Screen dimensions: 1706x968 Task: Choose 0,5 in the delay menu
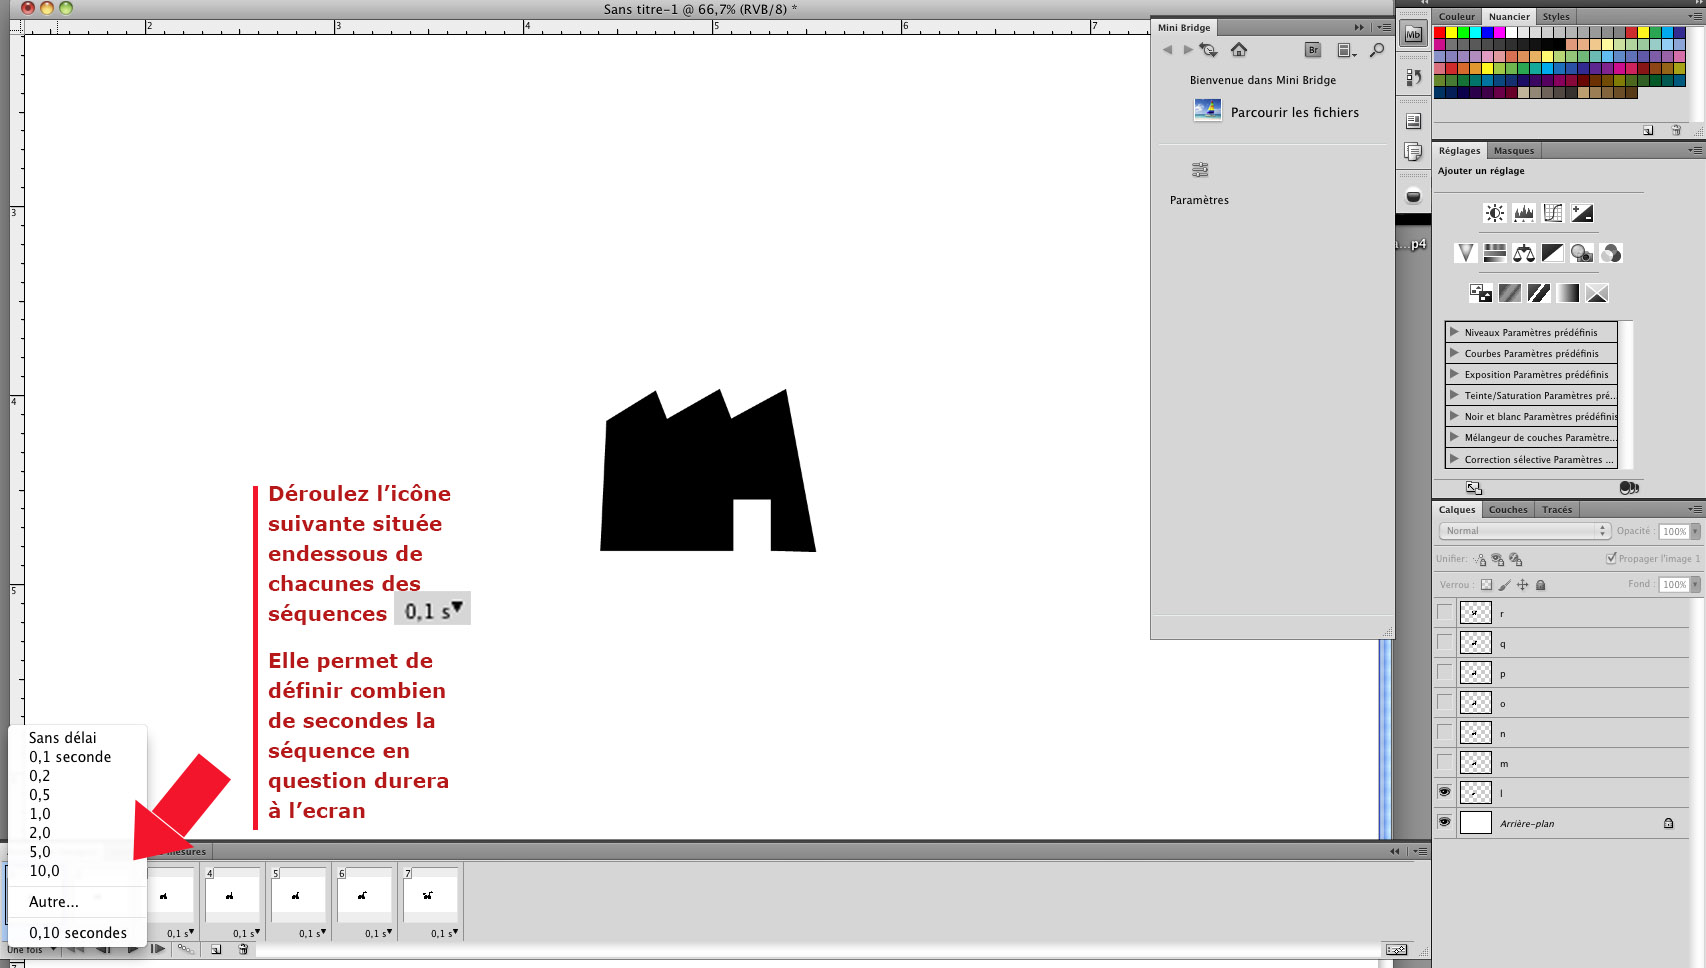coord(40,795)
